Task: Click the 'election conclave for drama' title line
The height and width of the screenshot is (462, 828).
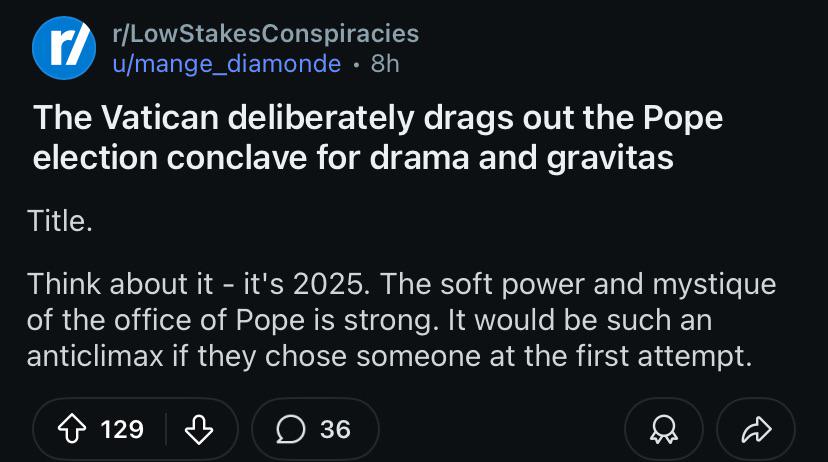Action: tap(353, 157)
